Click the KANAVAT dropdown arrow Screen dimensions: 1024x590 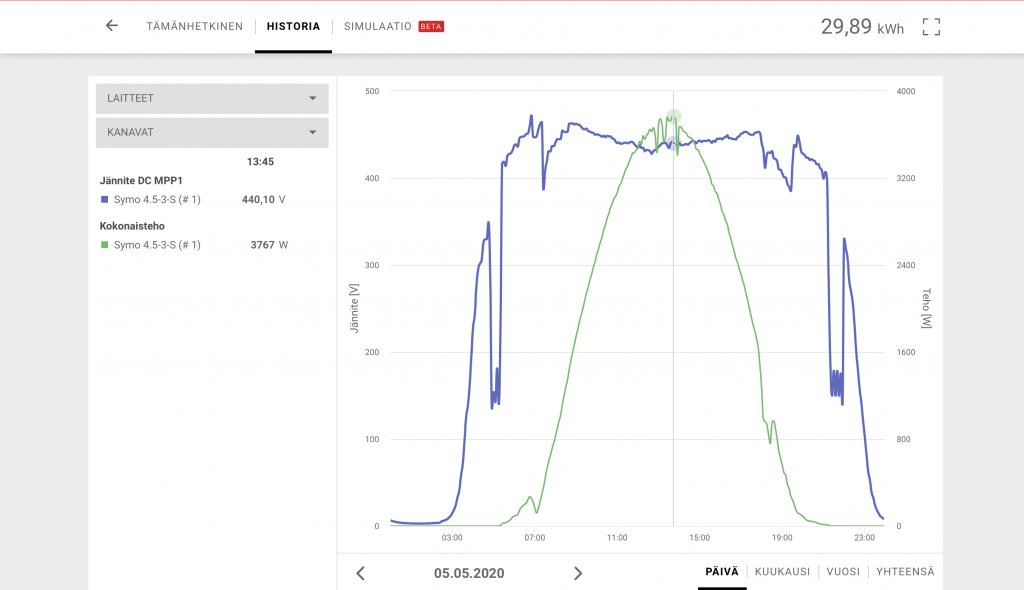(x=312, y=132)
